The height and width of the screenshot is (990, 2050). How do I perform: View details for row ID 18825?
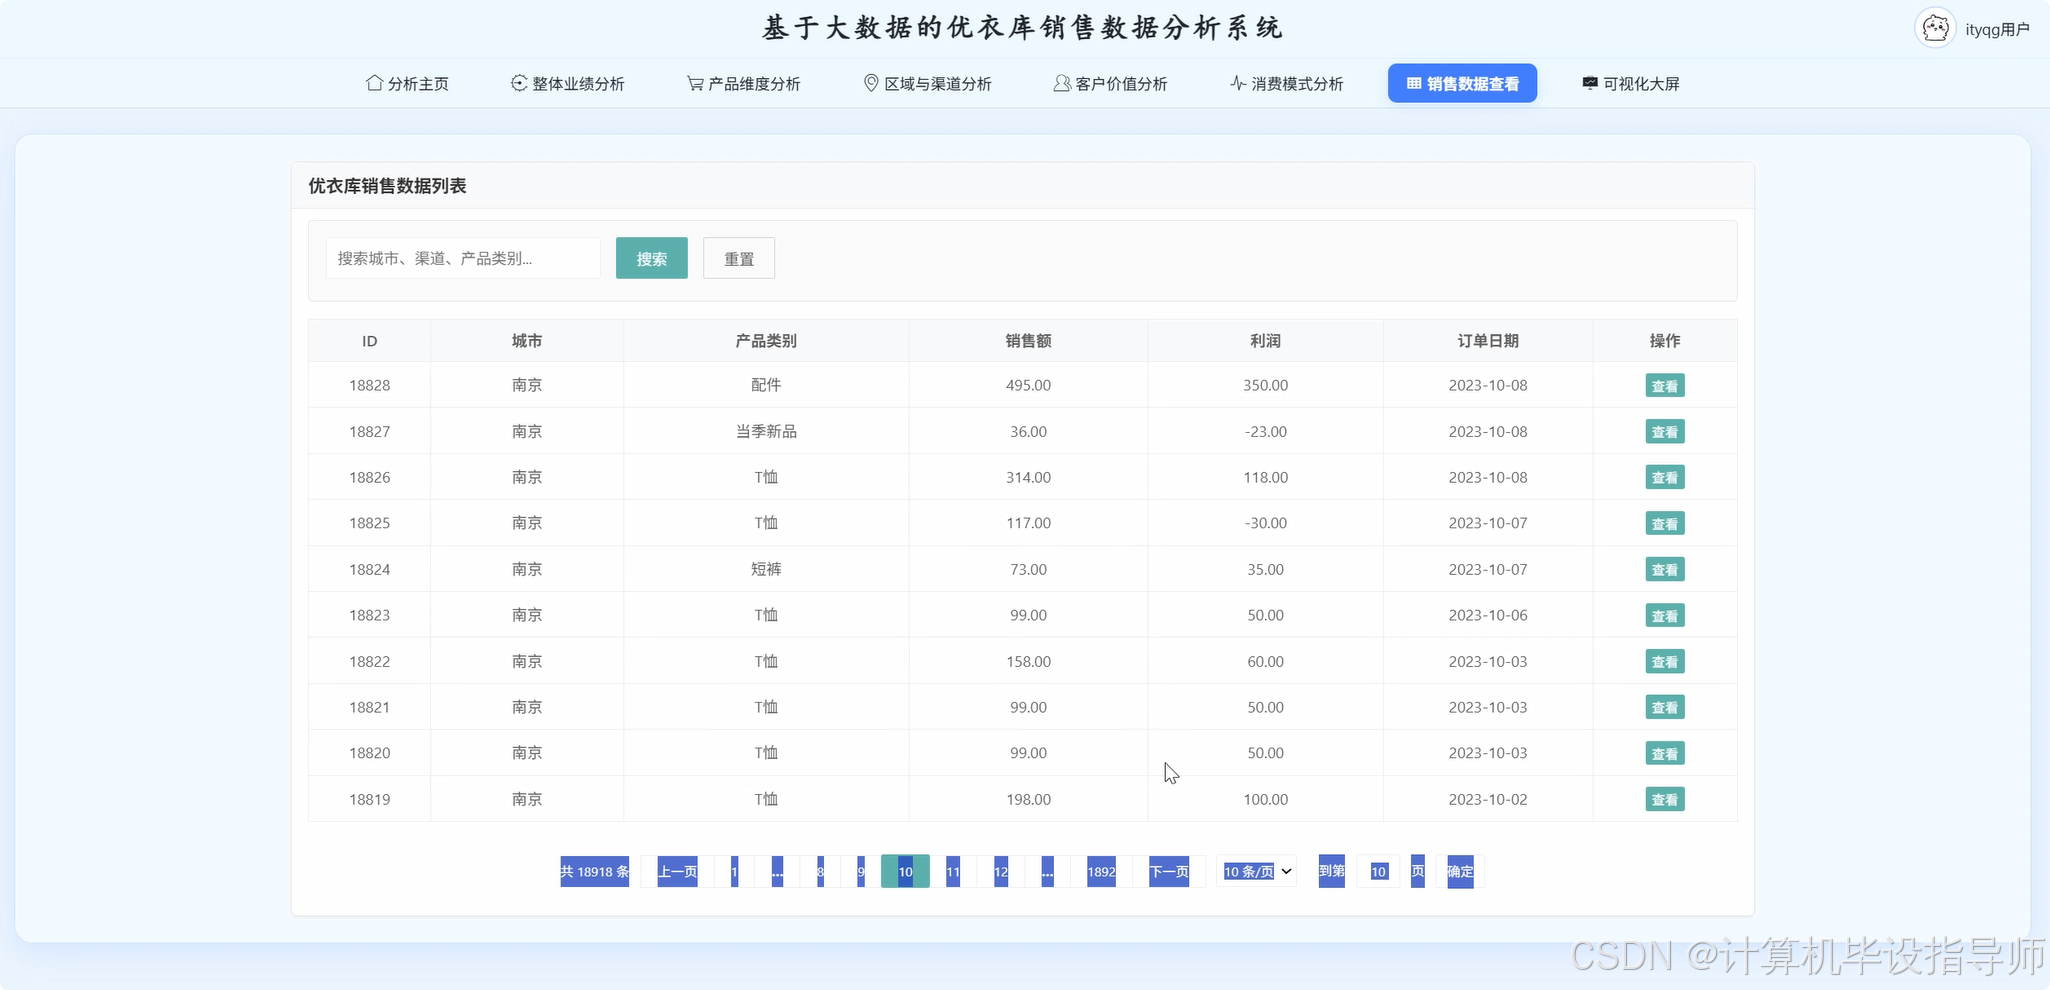(1665, 524)
